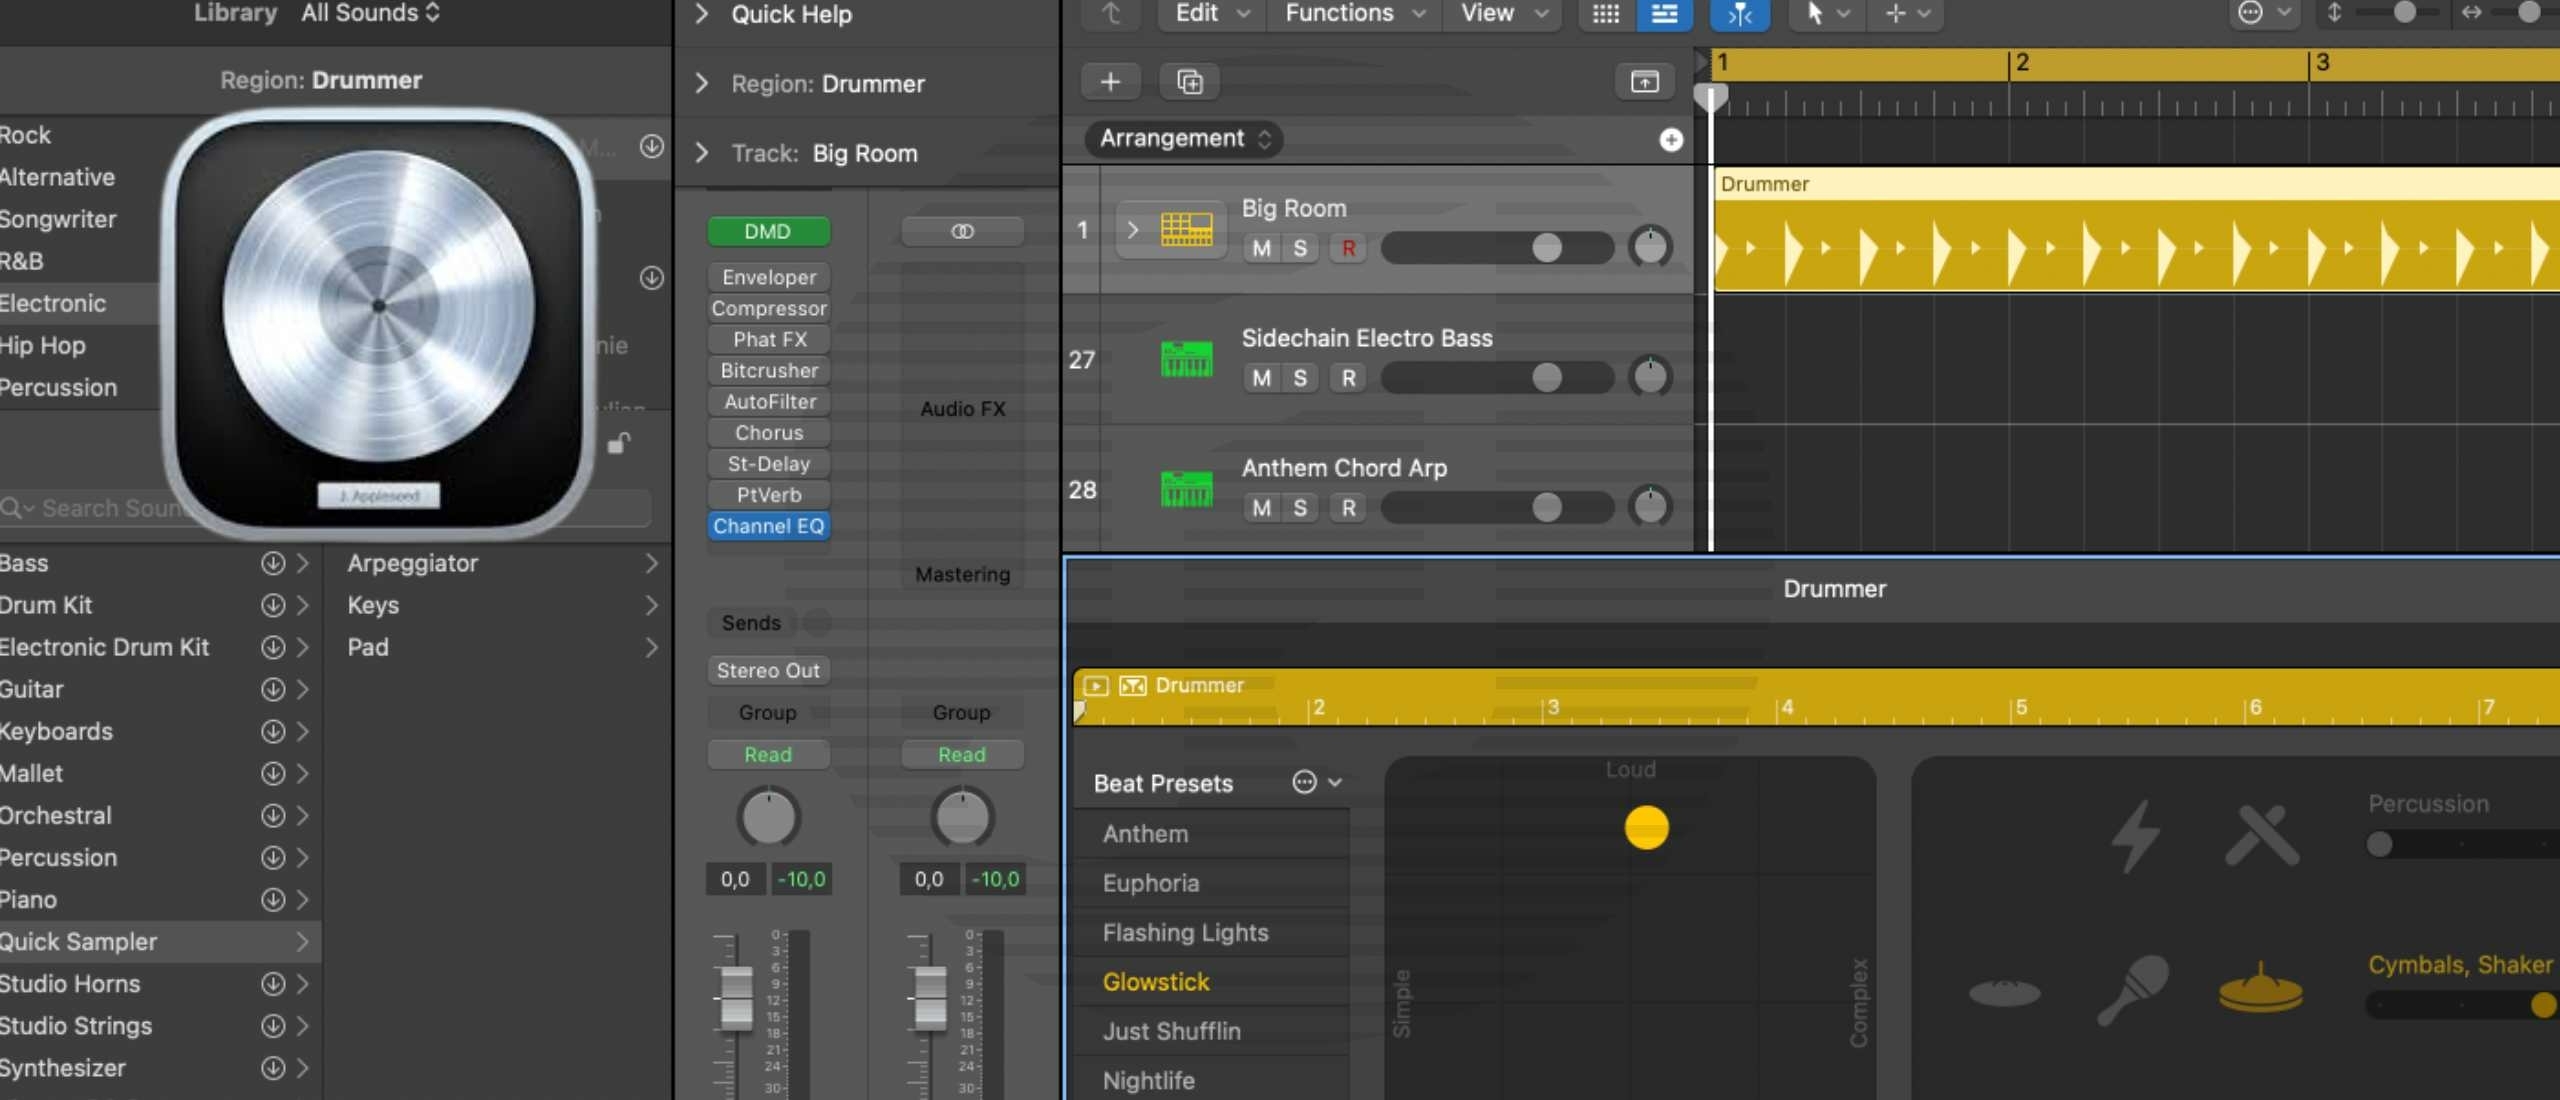Viewport: 2560px width, 1100px height.
Task: Solo the Sidechain Electro Bass track
Action: [1298, 377]
